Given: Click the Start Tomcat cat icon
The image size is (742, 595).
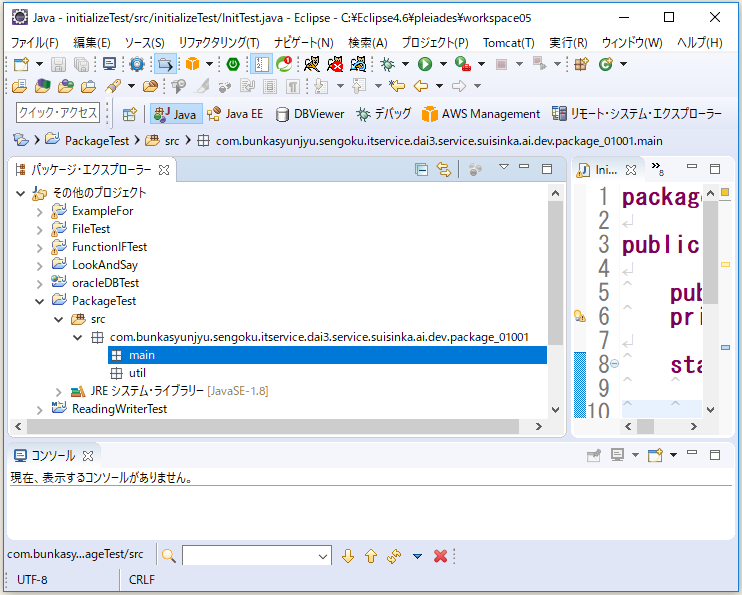Looking at the screenshot, I should (312, 64).
